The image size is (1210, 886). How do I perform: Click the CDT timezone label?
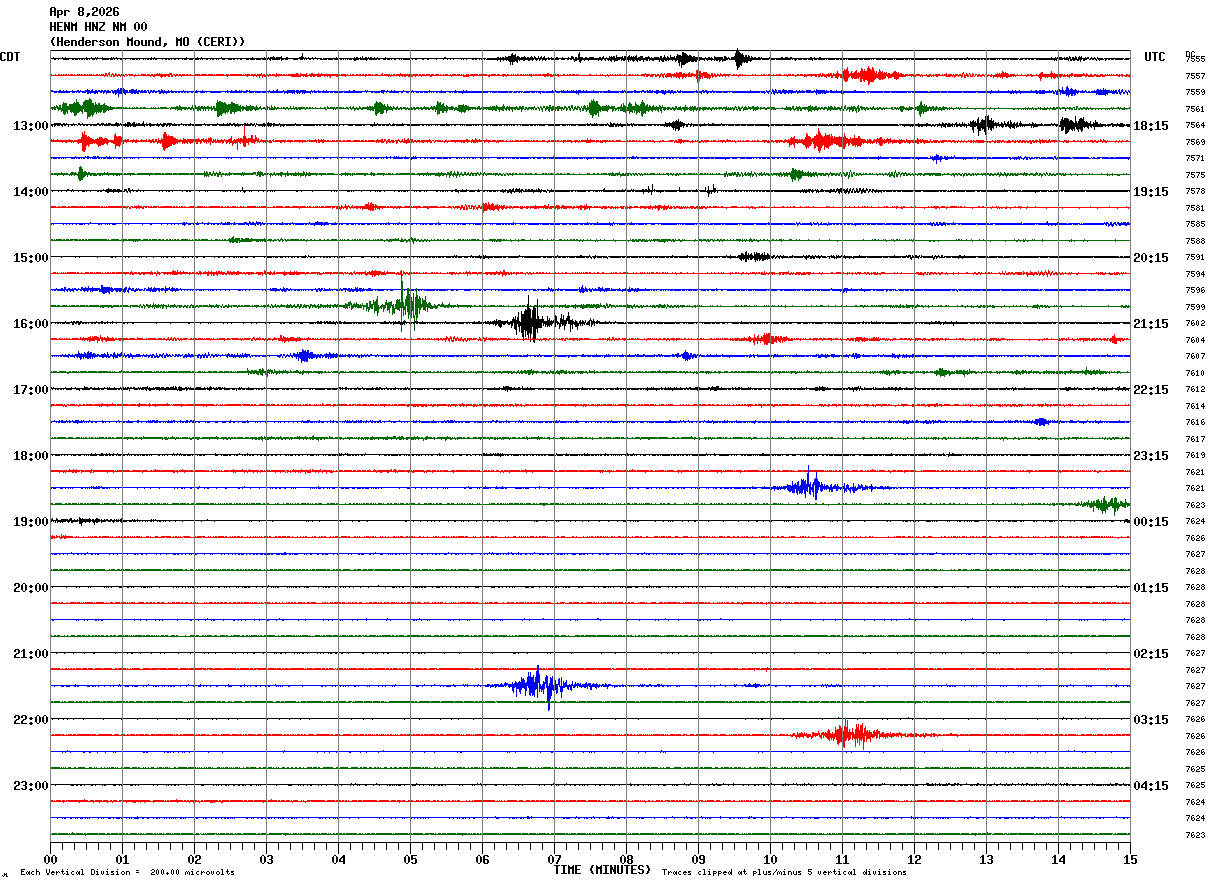(11, 57)
